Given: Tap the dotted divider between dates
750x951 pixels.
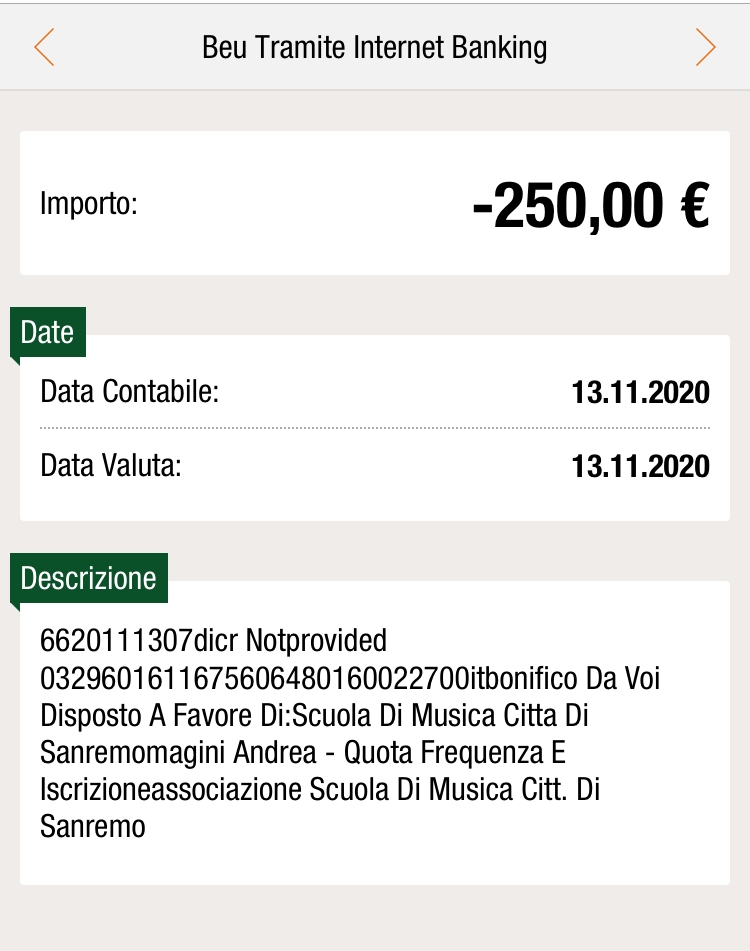Looking at the screenshot, I should (375, 428).
